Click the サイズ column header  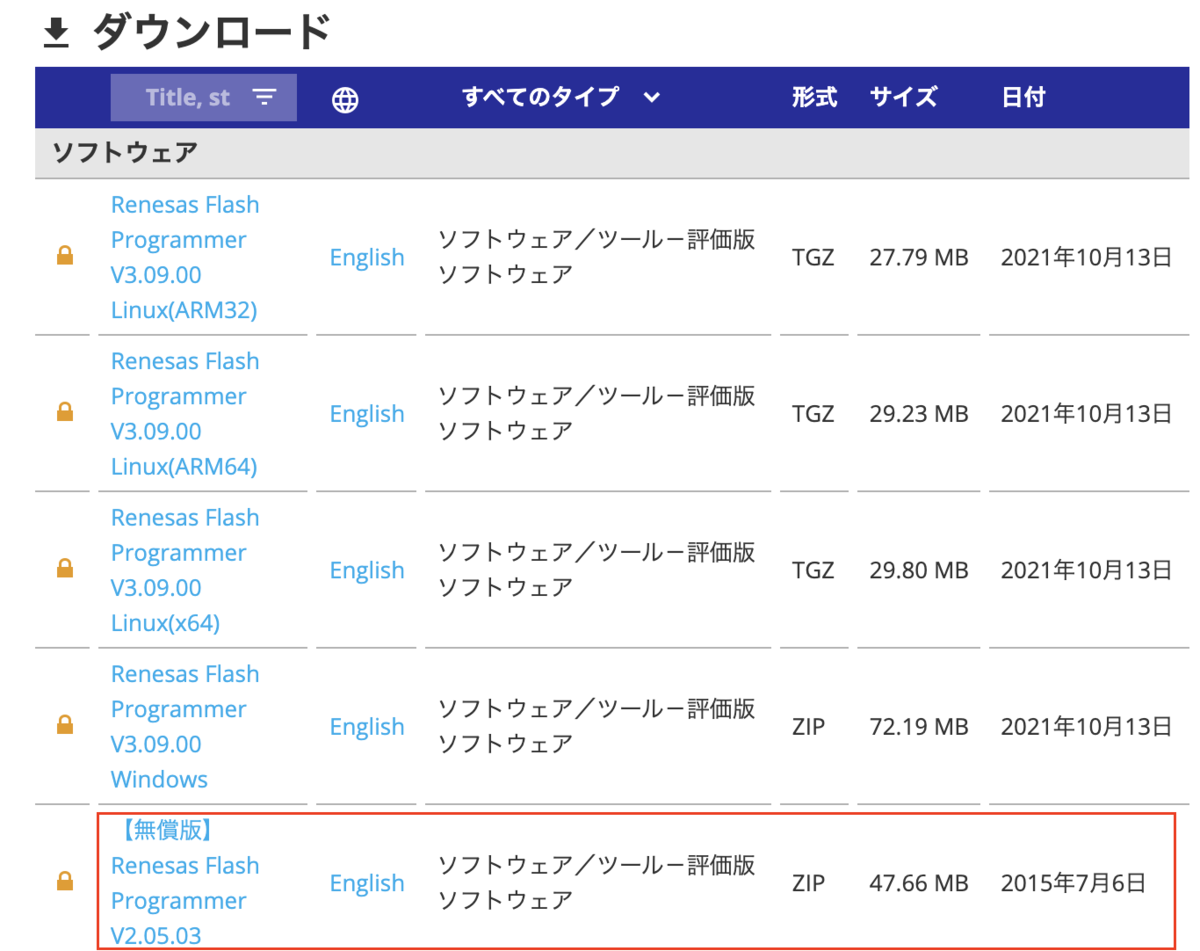tap(903, 97)
